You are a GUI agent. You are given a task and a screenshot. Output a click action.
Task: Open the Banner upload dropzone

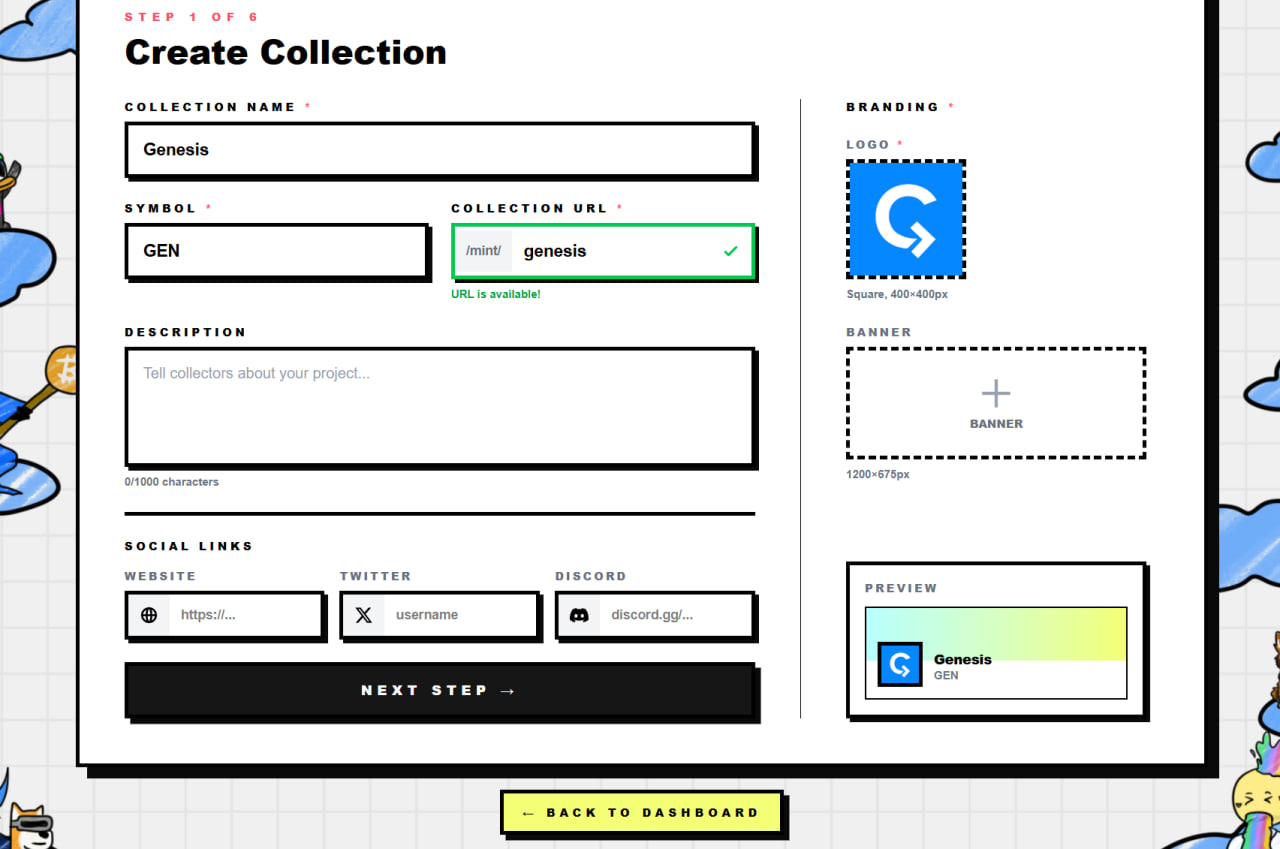click(x=996, y=403)
